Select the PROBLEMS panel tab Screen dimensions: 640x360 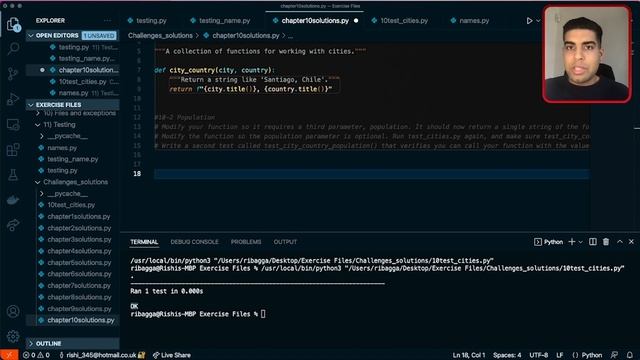coord(246,242)
